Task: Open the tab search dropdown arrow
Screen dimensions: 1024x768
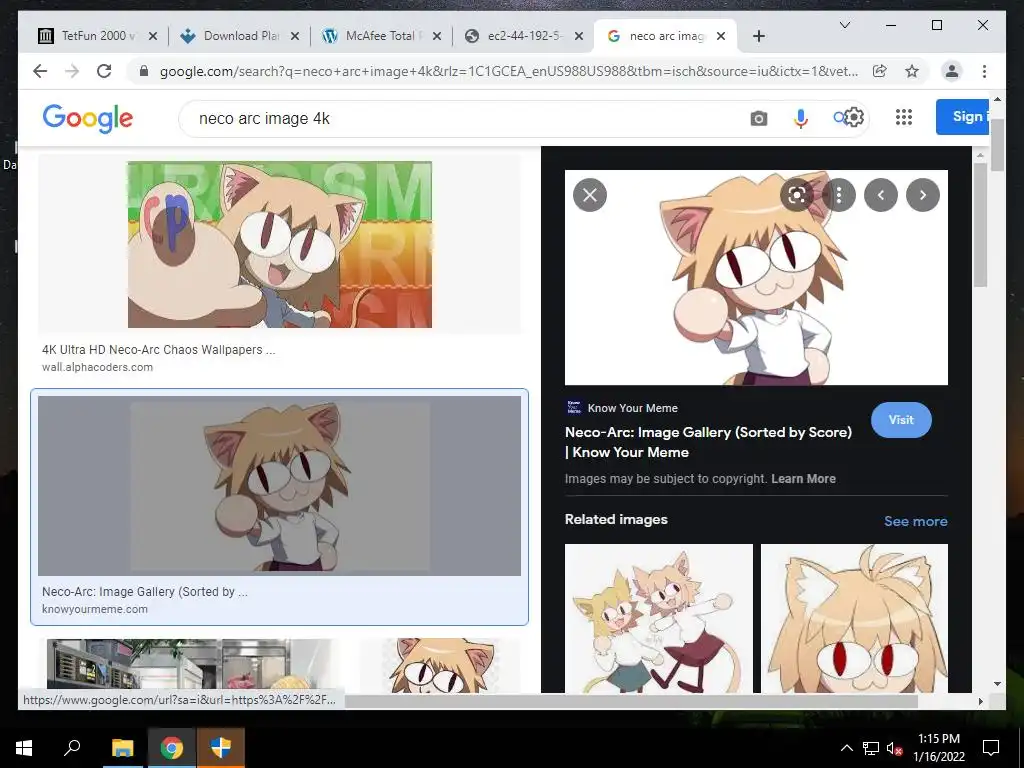Action: 844,25
